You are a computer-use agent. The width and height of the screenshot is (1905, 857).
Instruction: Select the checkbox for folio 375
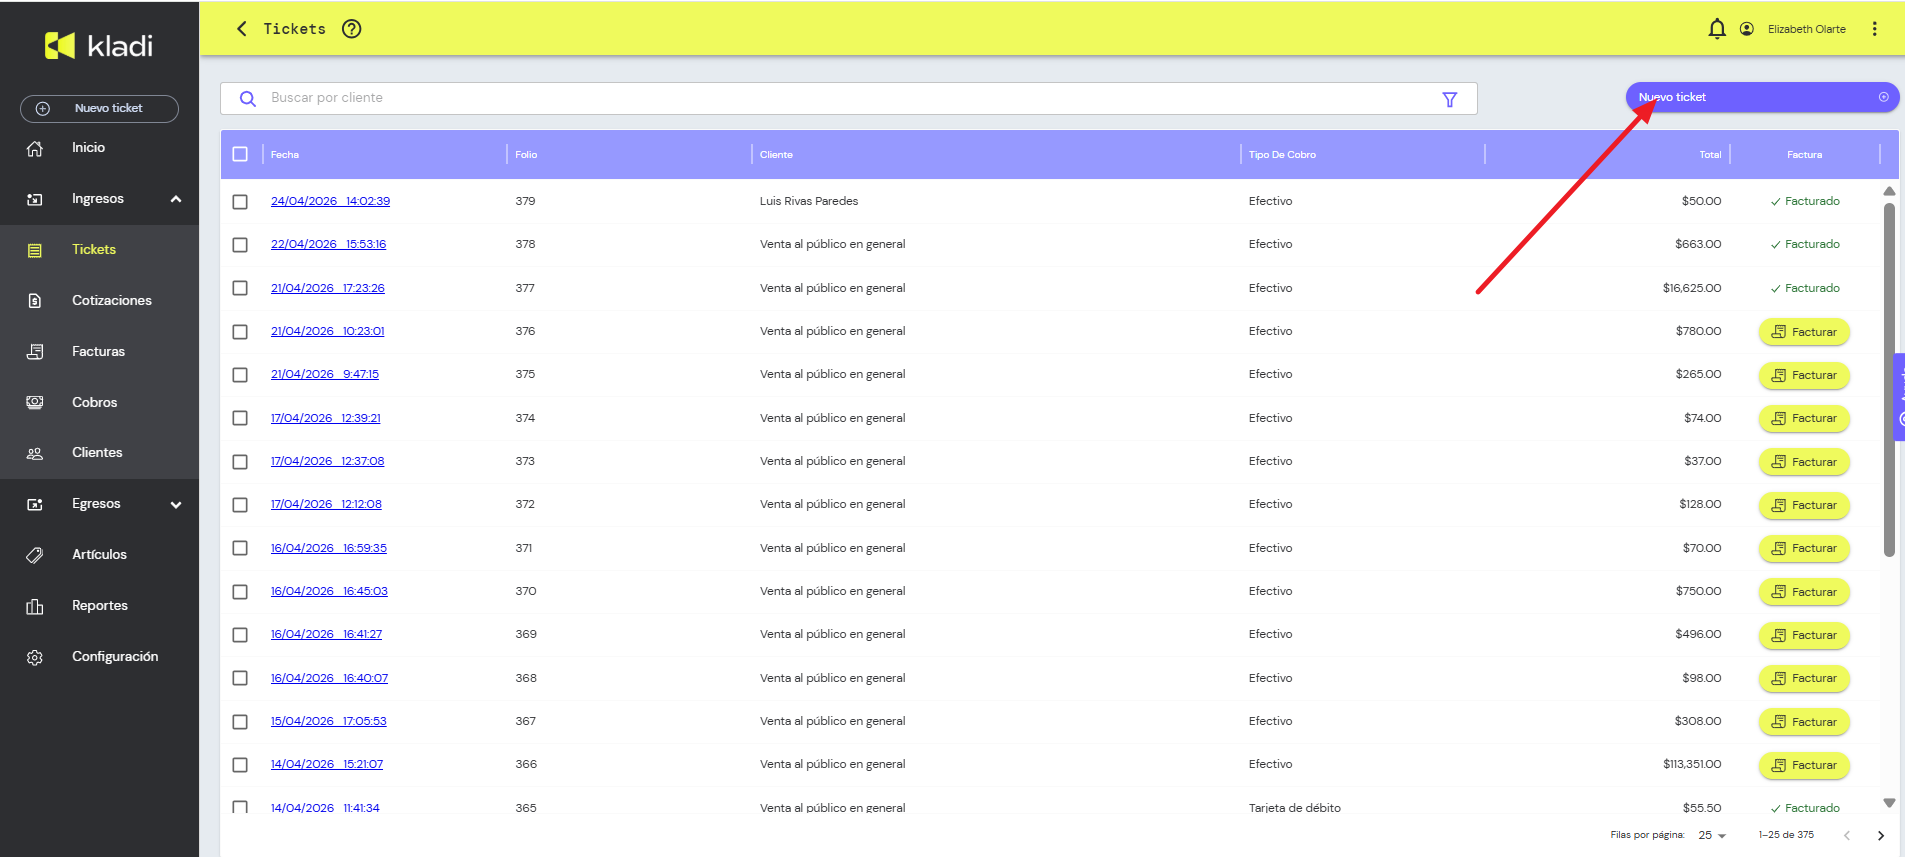point(240,374)
